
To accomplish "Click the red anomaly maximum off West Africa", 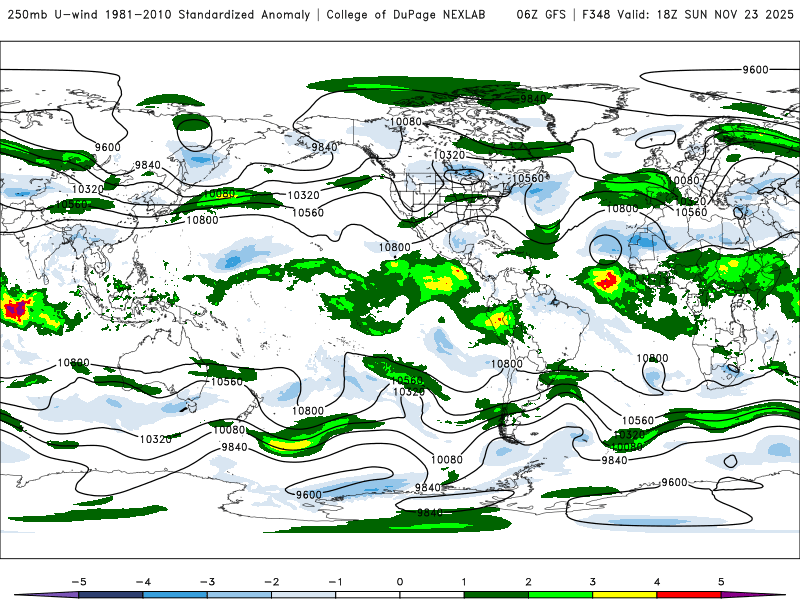I will pyautogui.click(x=607, y=281).
